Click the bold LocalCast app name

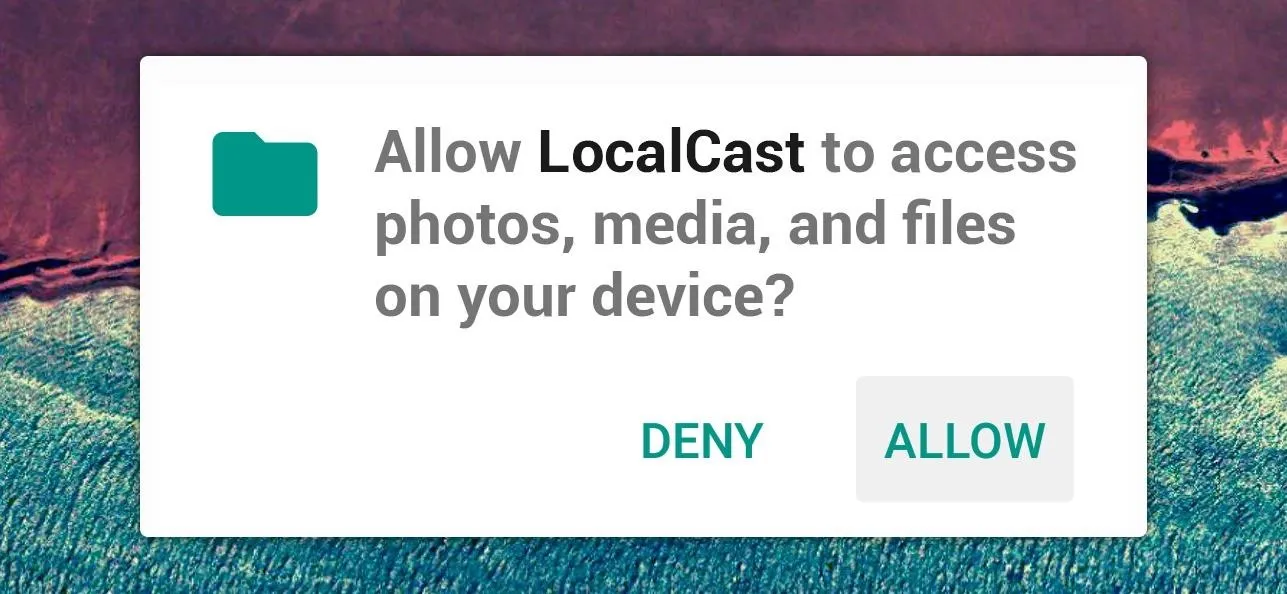(x=671, y=152)
